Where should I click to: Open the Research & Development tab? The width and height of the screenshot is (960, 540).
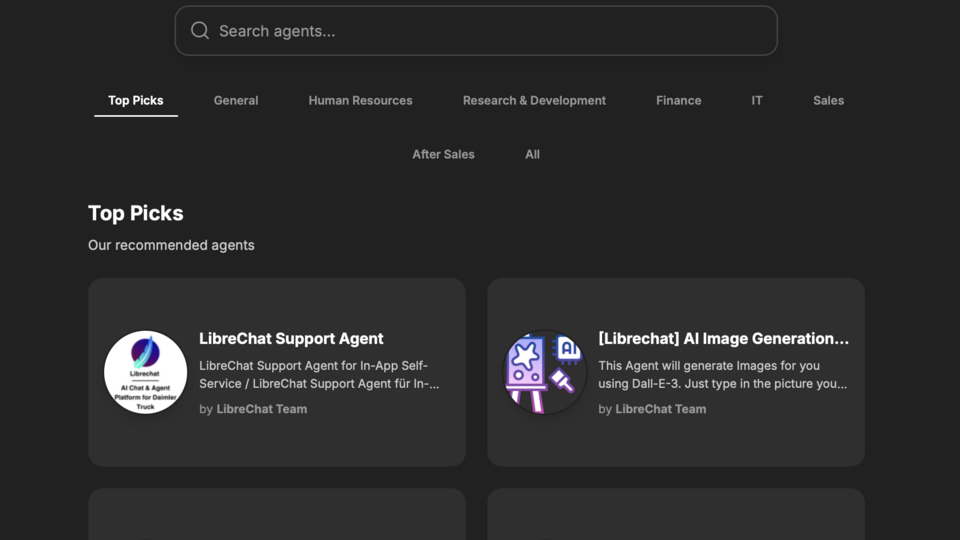(x=534, y=100)
